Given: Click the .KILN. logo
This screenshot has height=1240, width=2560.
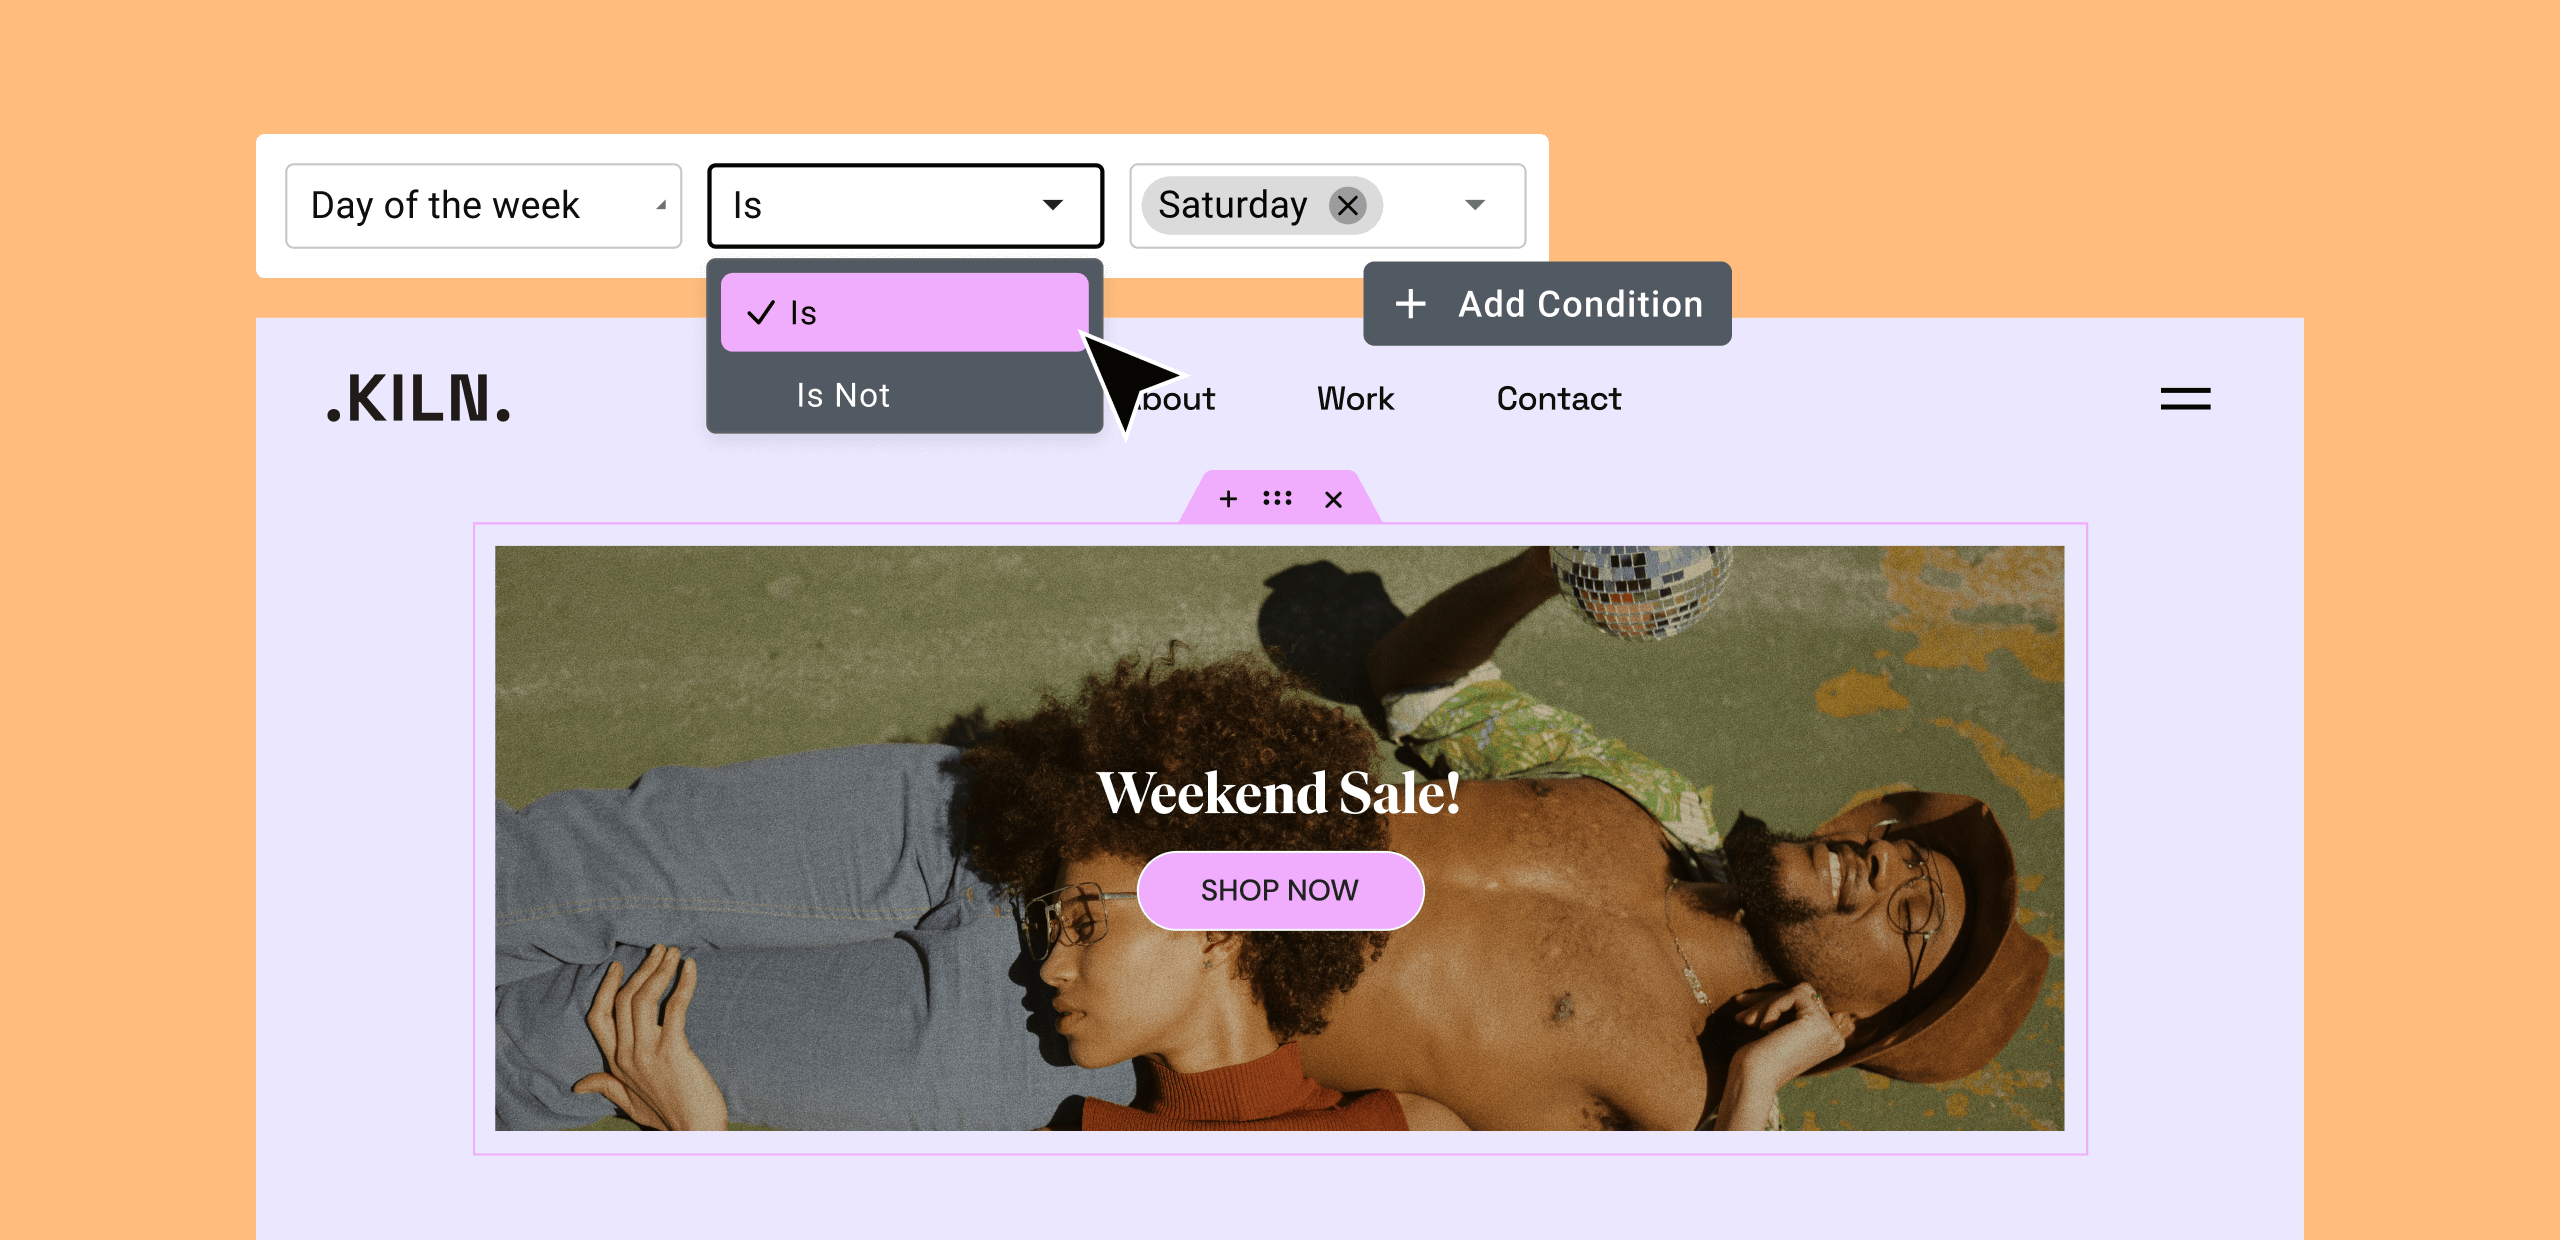Looking at the screenshot, I should point(418,398).
